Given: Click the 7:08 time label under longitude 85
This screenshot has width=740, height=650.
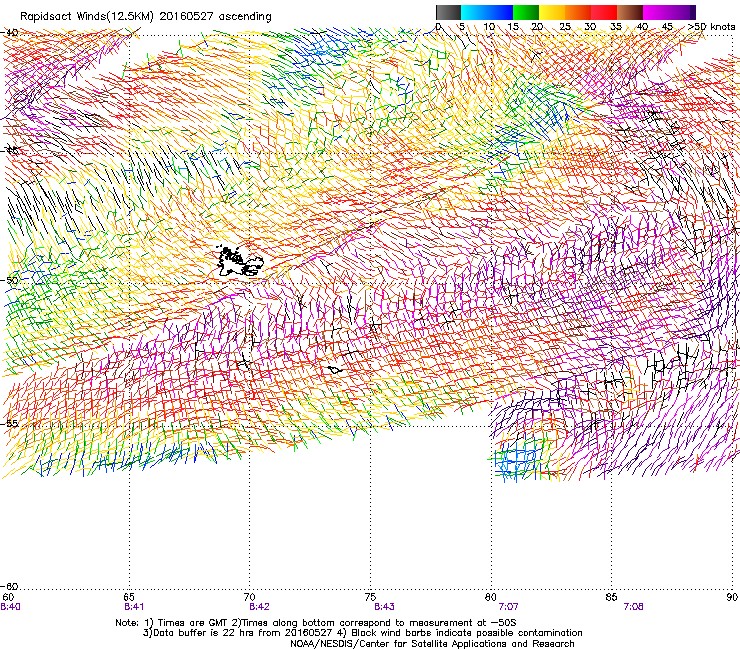Looking at the screenshot, I should 633,607.
